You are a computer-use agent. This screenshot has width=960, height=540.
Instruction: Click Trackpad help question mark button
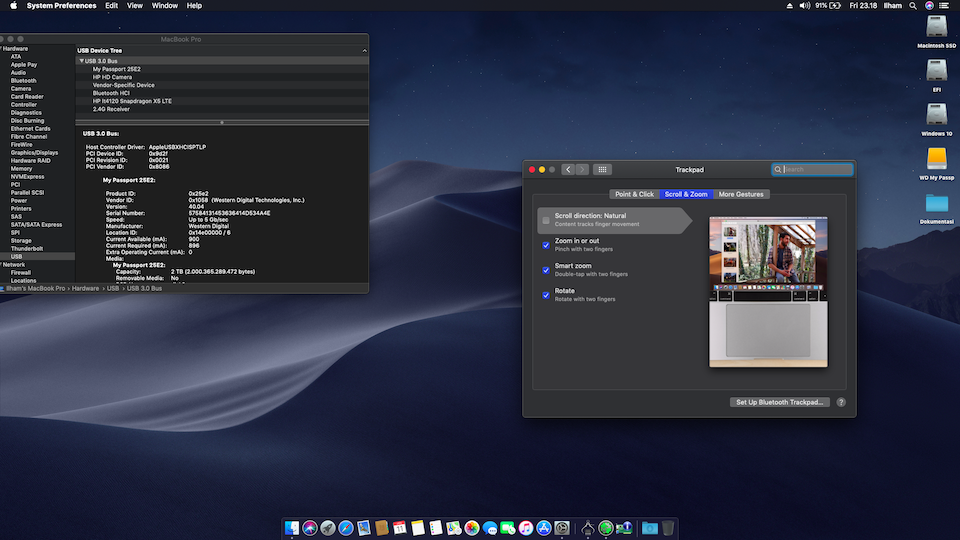(x=841, y=402)
